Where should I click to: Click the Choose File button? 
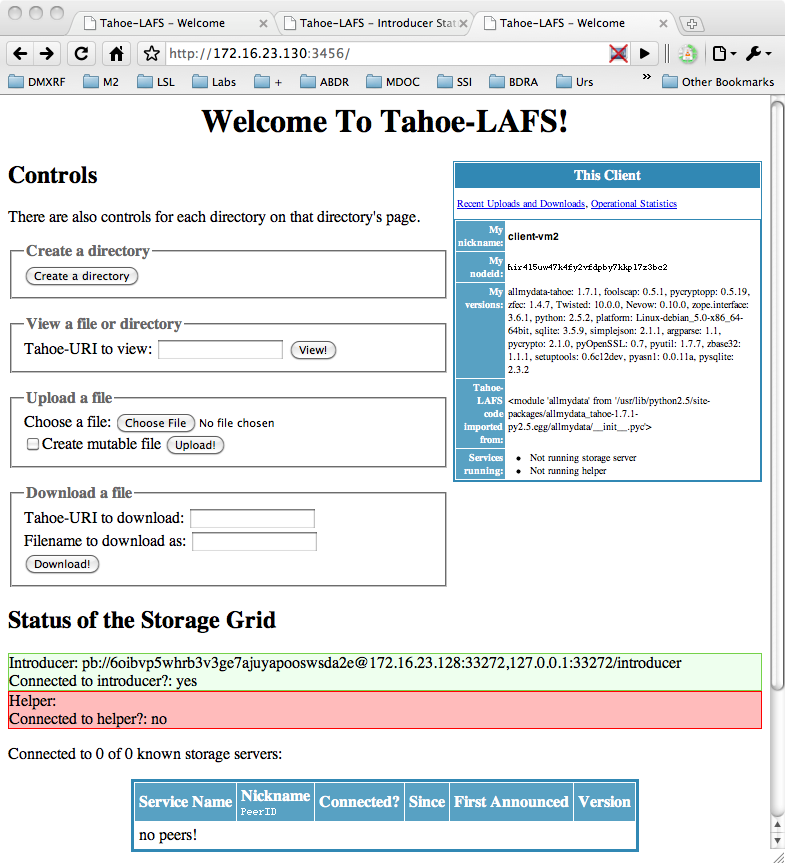coord(155,423)
